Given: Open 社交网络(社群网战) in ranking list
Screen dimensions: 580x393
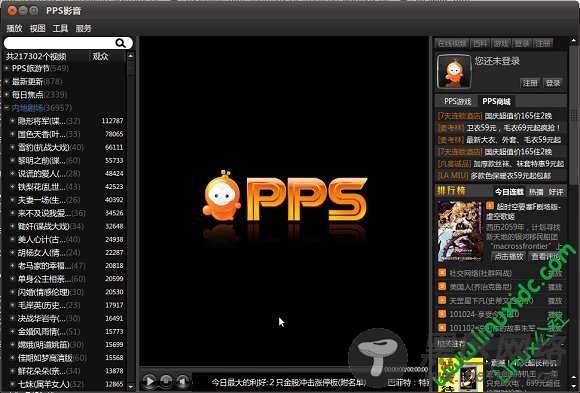Looking at the screenshot, I should coord(480,273).
